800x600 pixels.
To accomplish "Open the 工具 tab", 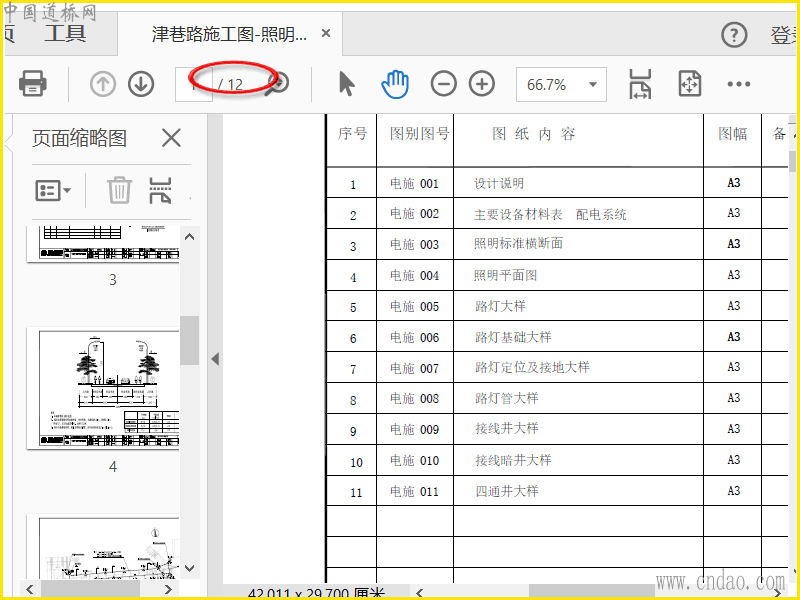I will 65,33.
